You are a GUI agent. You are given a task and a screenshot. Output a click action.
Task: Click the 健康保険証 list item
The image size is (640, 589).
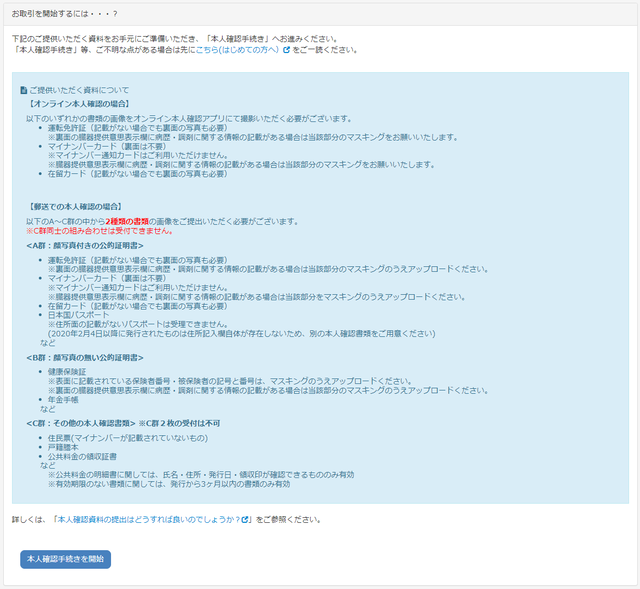[67, 372]
